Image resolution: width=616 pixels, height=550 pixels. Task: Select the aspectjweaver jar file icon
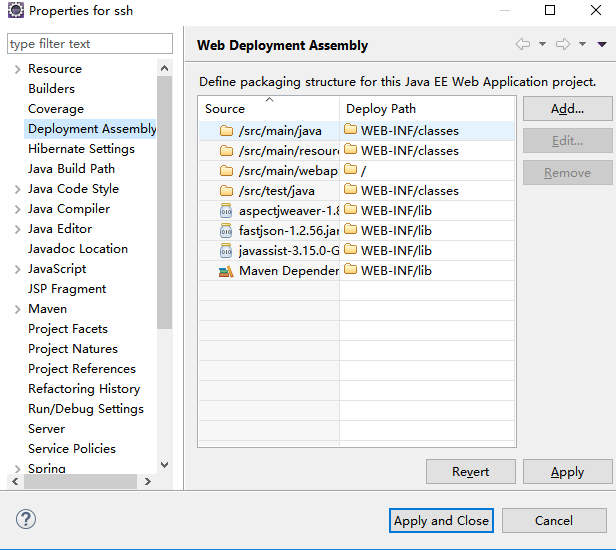226,211
